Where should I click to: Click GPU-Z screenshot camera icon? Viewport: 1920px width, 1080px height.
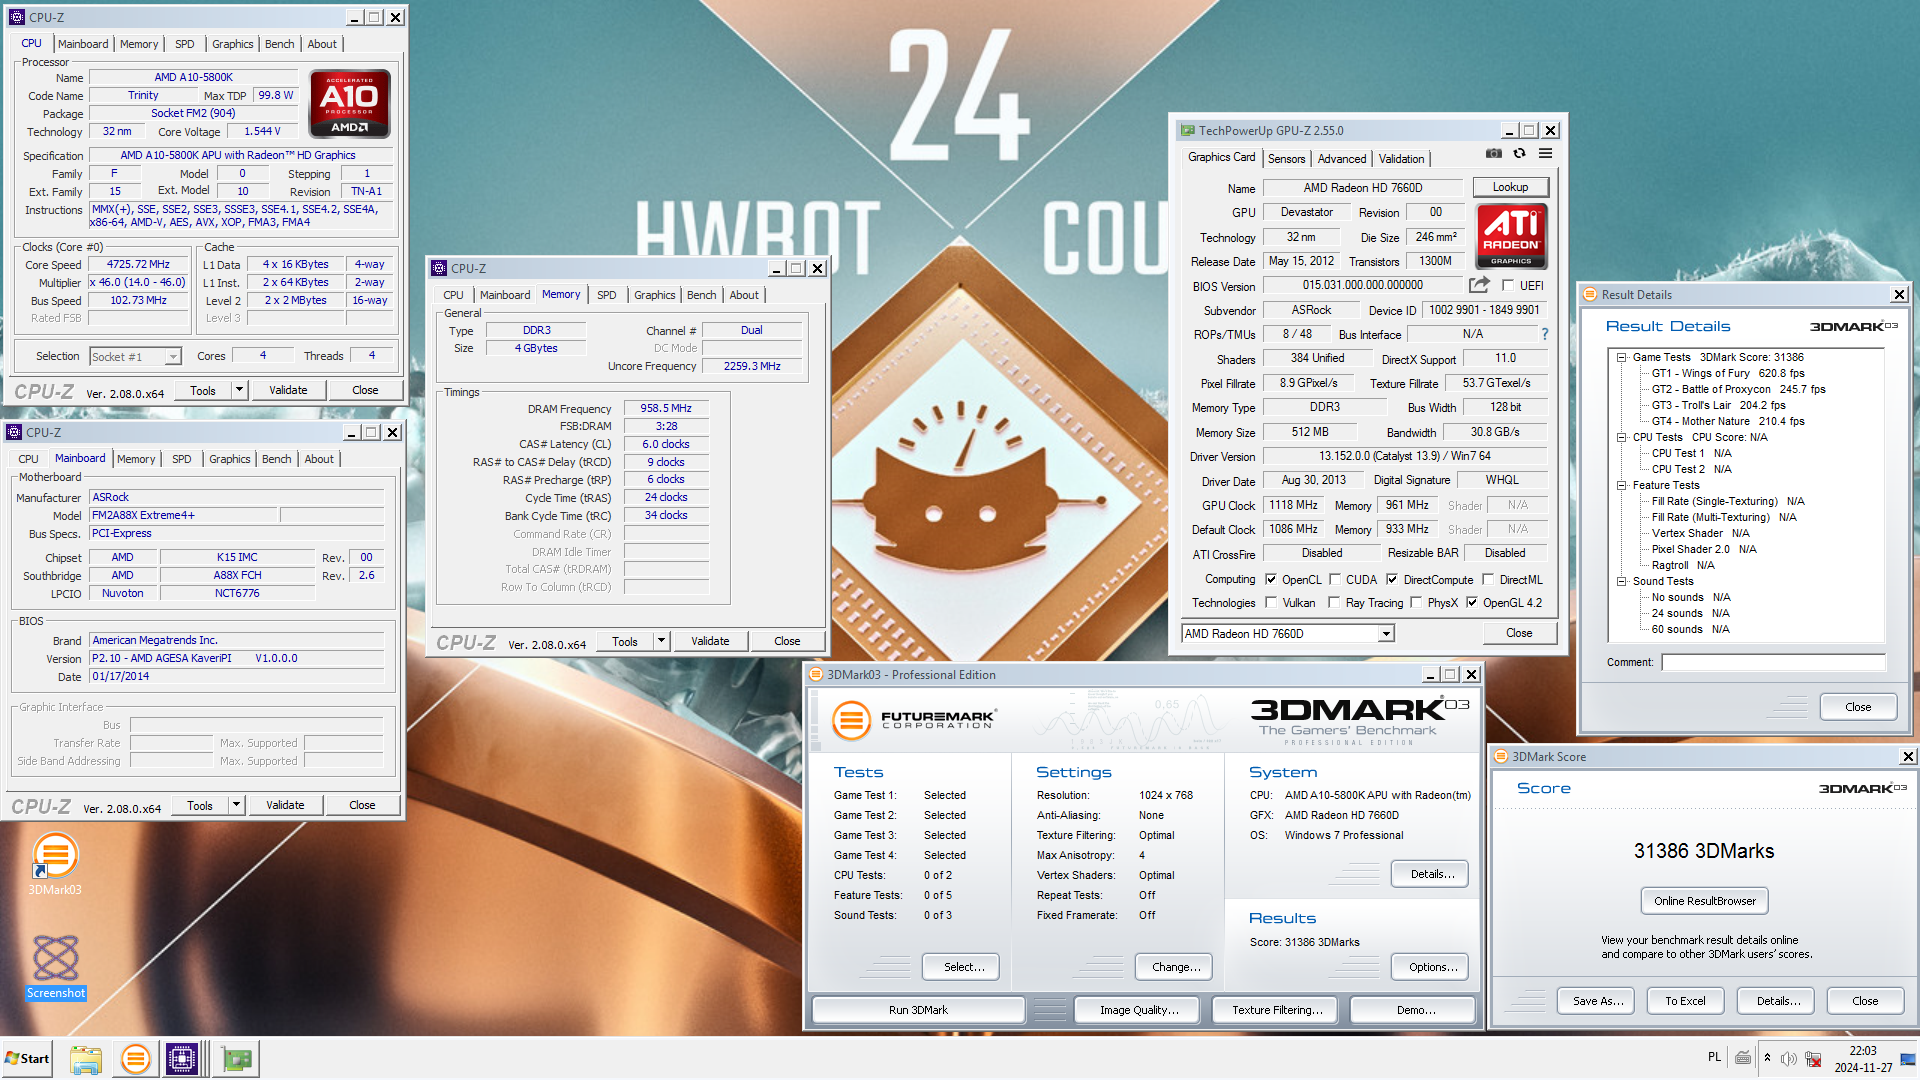coord(1493,153)
